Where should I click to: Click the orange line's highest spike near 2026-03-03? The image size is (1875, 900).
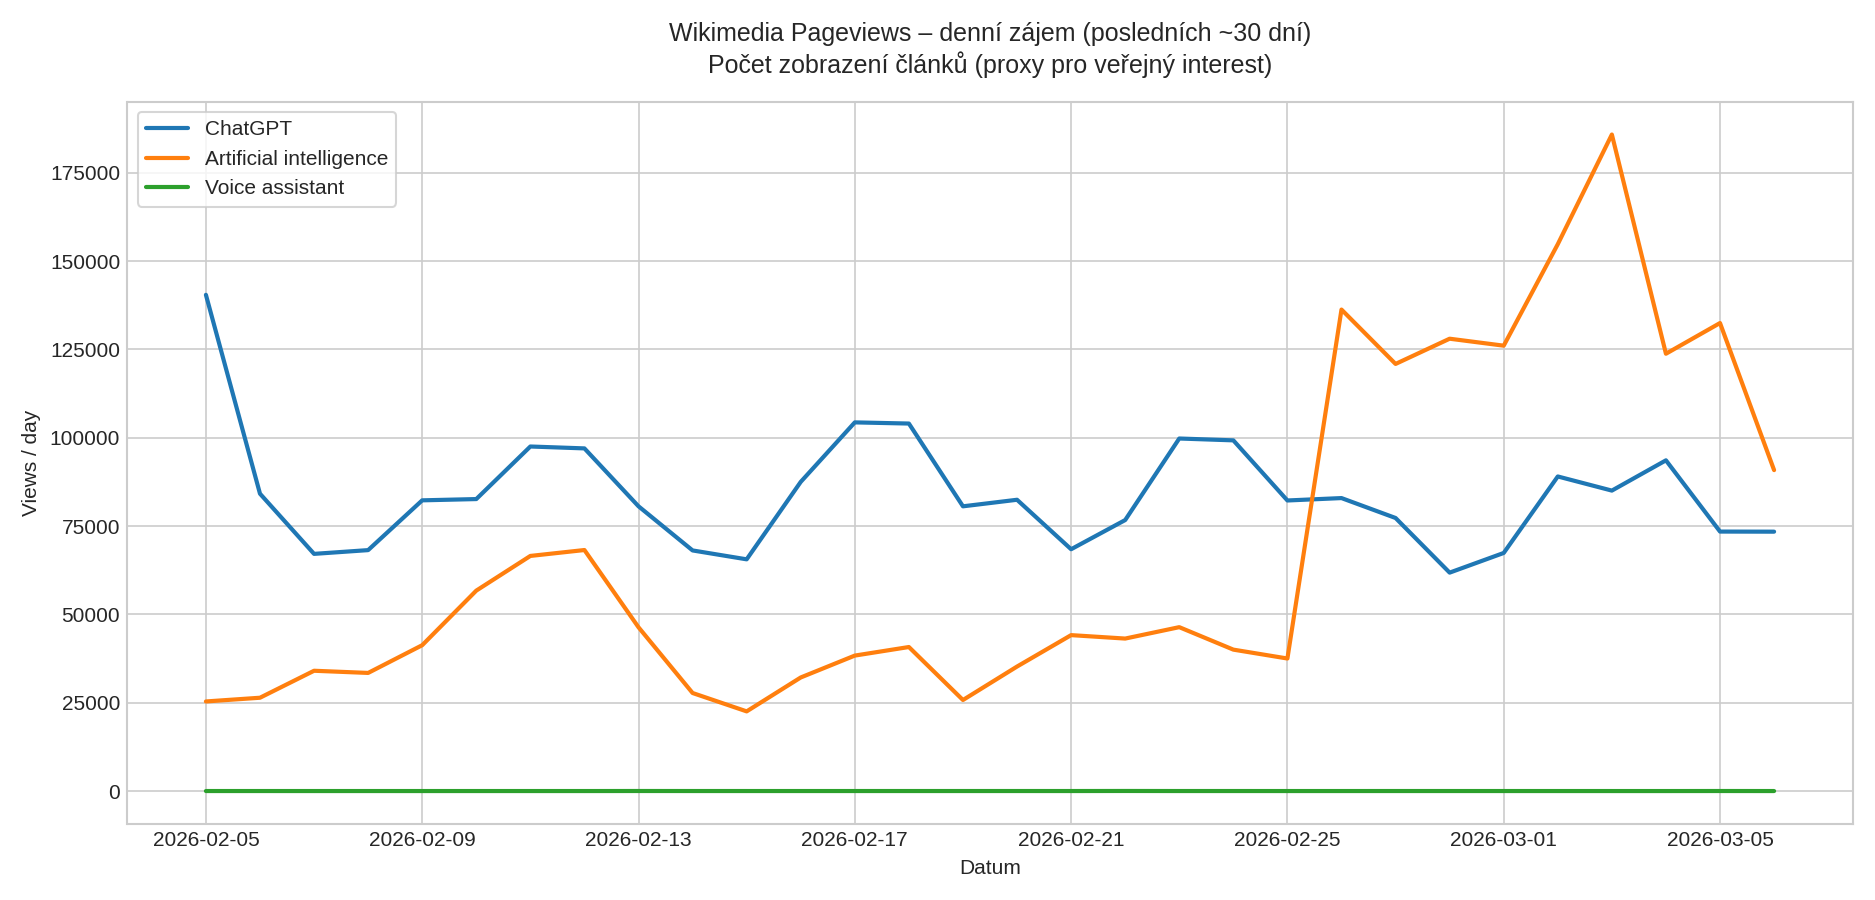click(x=1613, y=133)
